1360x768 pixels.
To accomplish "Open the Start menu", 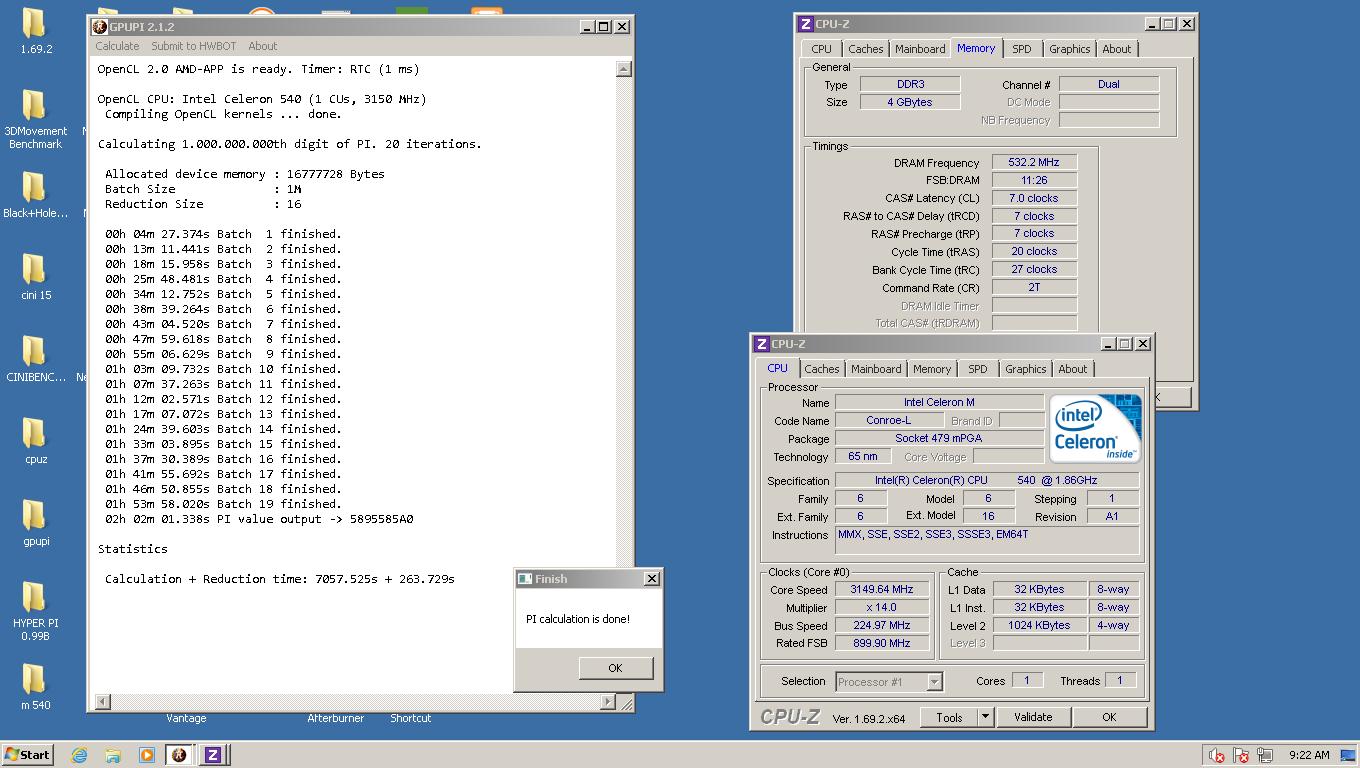I will (28, 755).
